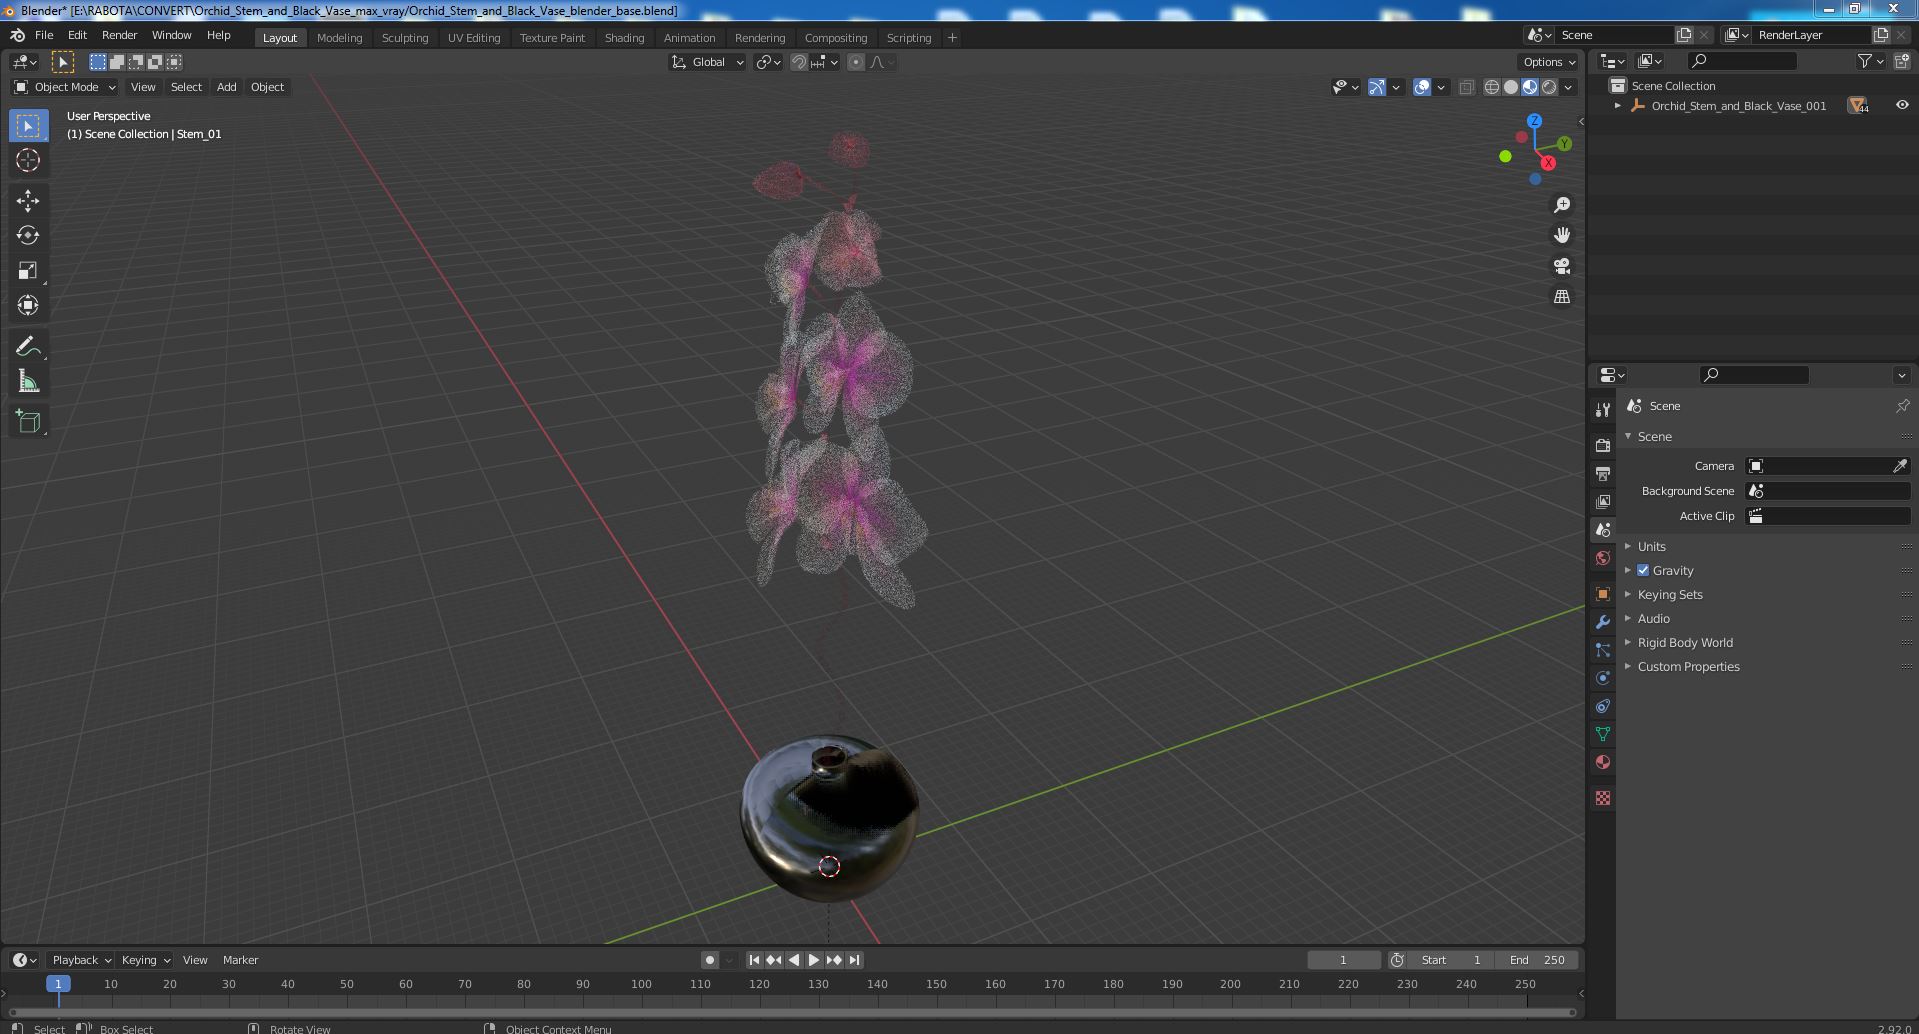1919x1034 pixels.
Task: Select the Annotate tool
Action: click(x=28, y=347)
